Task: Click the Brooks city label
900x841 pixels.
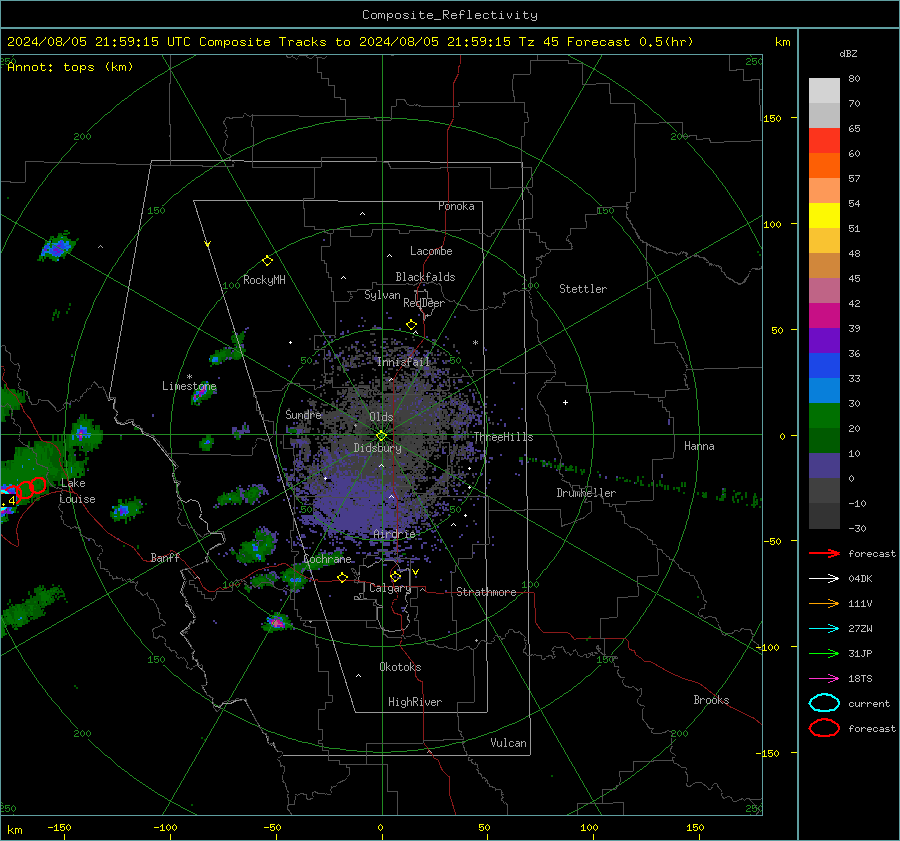Action: pos(711,700)
